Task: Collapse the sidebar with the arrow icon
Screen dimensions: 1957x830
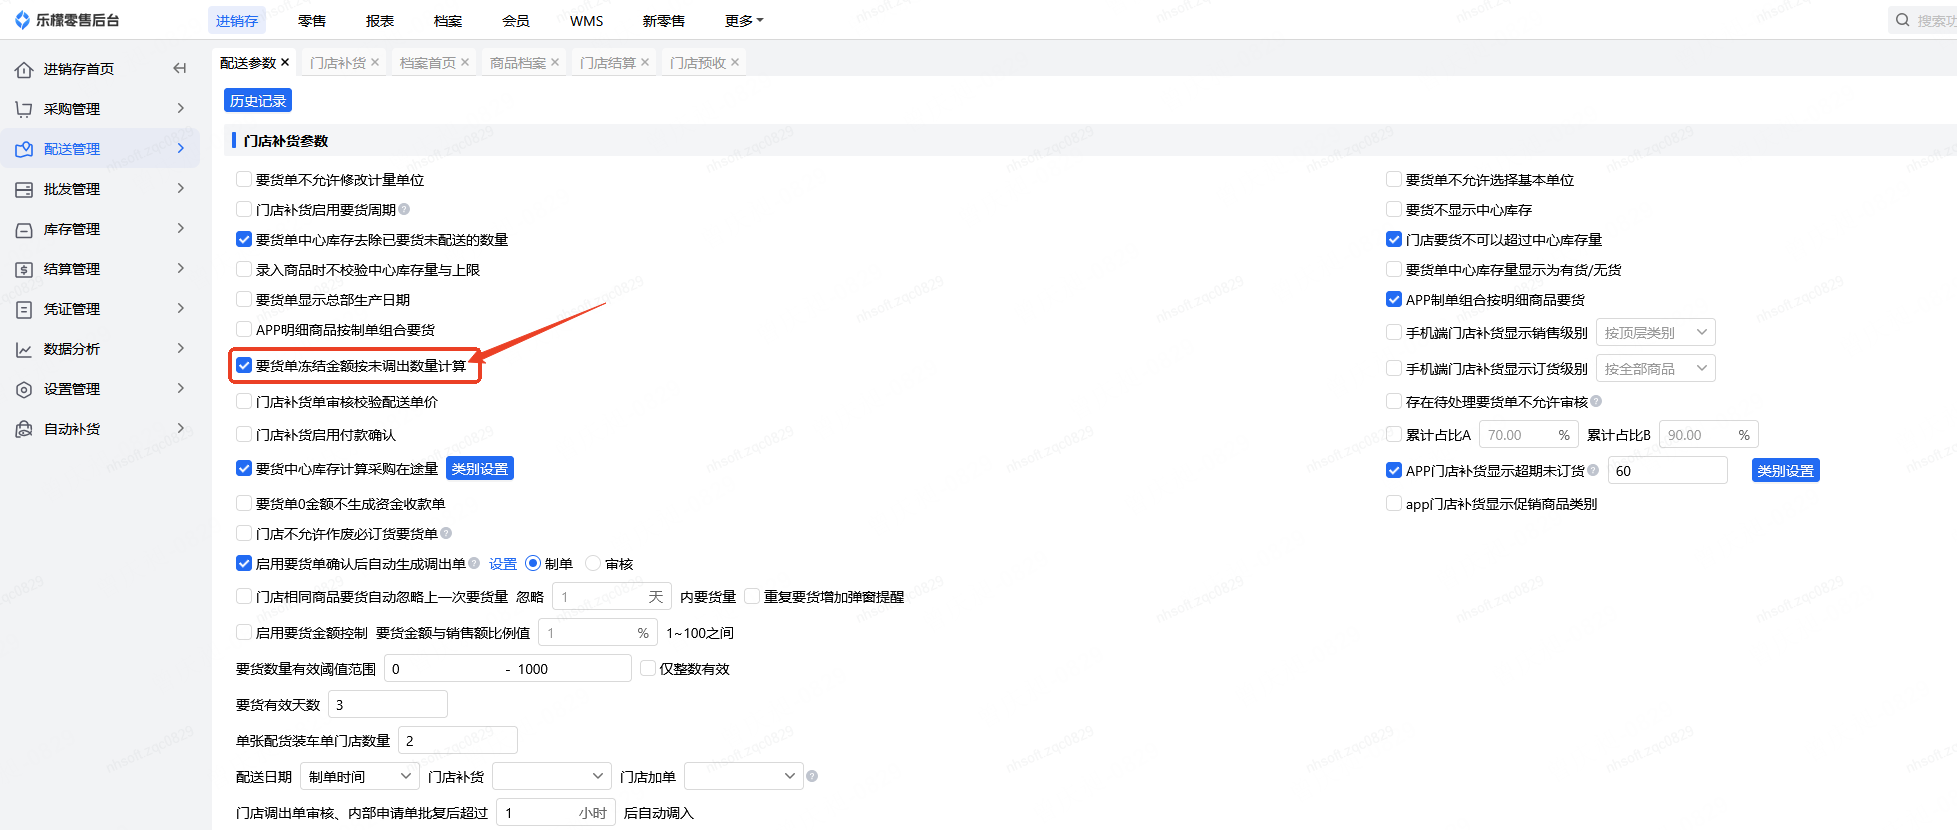Action: [x=180, y=68]
